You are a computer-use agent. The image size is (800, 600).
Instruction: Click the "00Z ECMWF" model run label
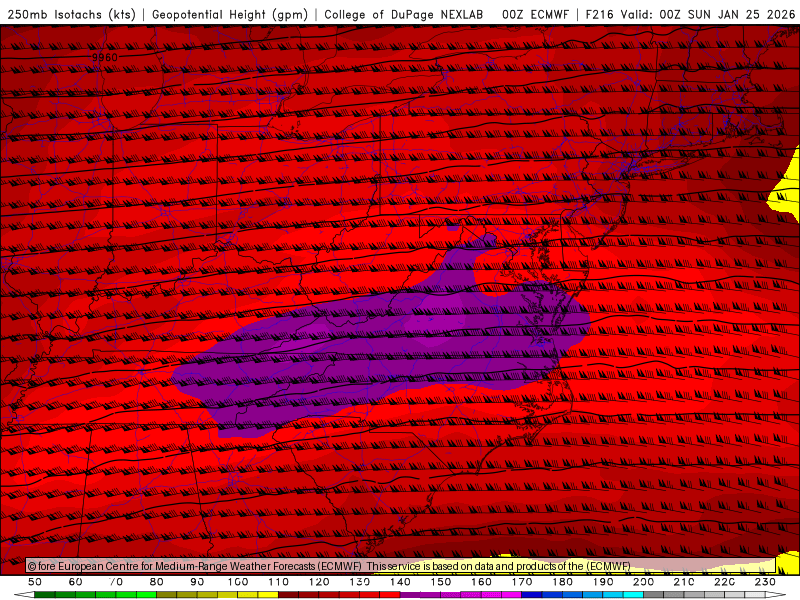pyautogui.click(x=535, y=14)
